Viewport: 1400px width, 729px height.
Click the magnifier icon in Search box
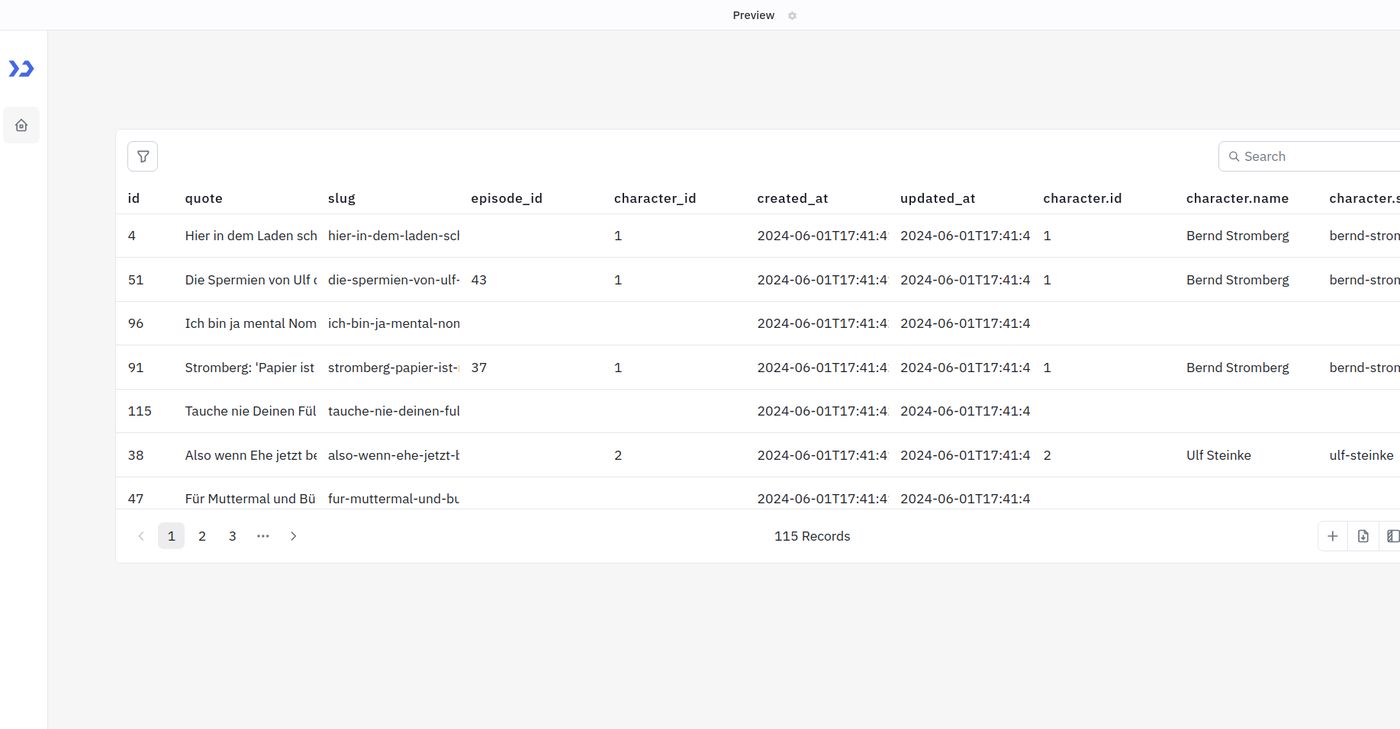tap(1234, 156)
